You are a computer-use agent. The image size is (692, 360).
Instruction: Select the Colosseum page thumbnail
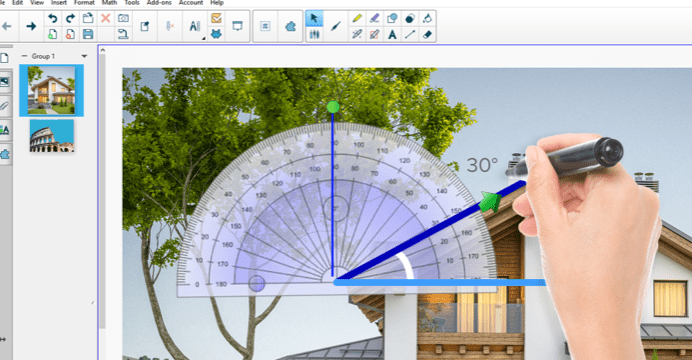[52, 136]
